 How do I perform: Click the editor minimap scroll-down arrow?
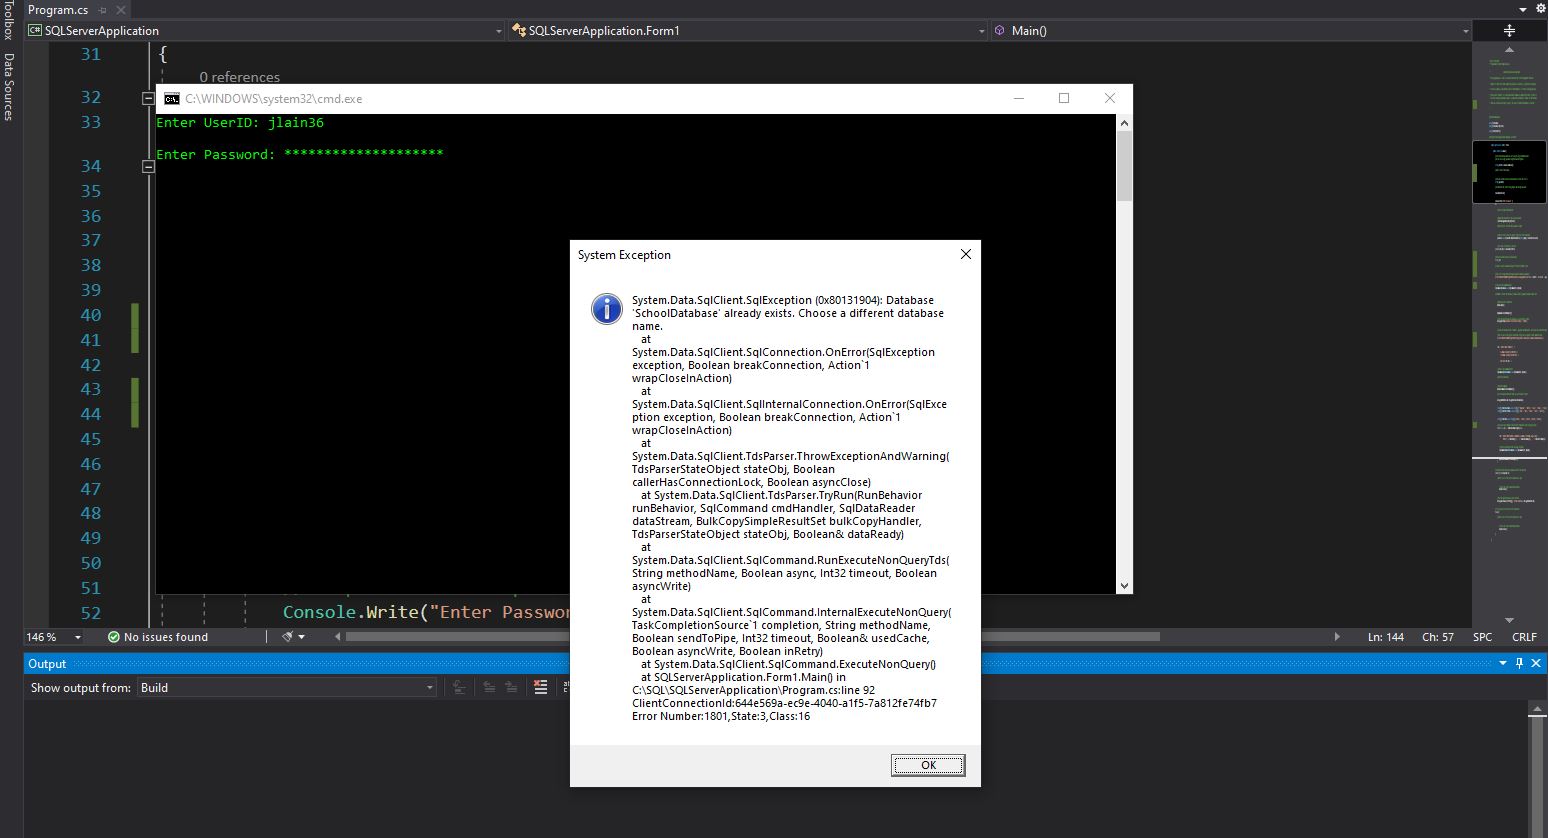pyautogui.click(x=1509, y=620)
